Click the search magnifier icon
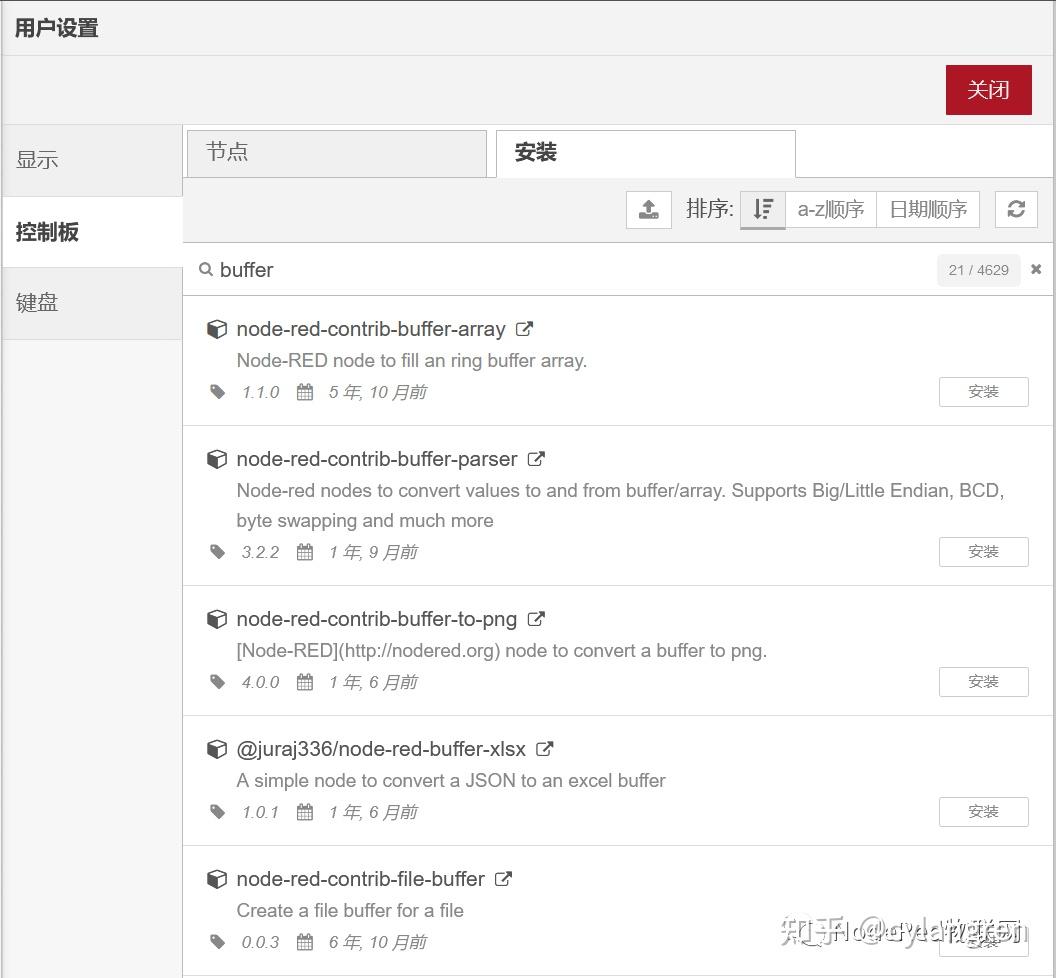The height and width of the screenshot is (978, 1056). [206, 269]
